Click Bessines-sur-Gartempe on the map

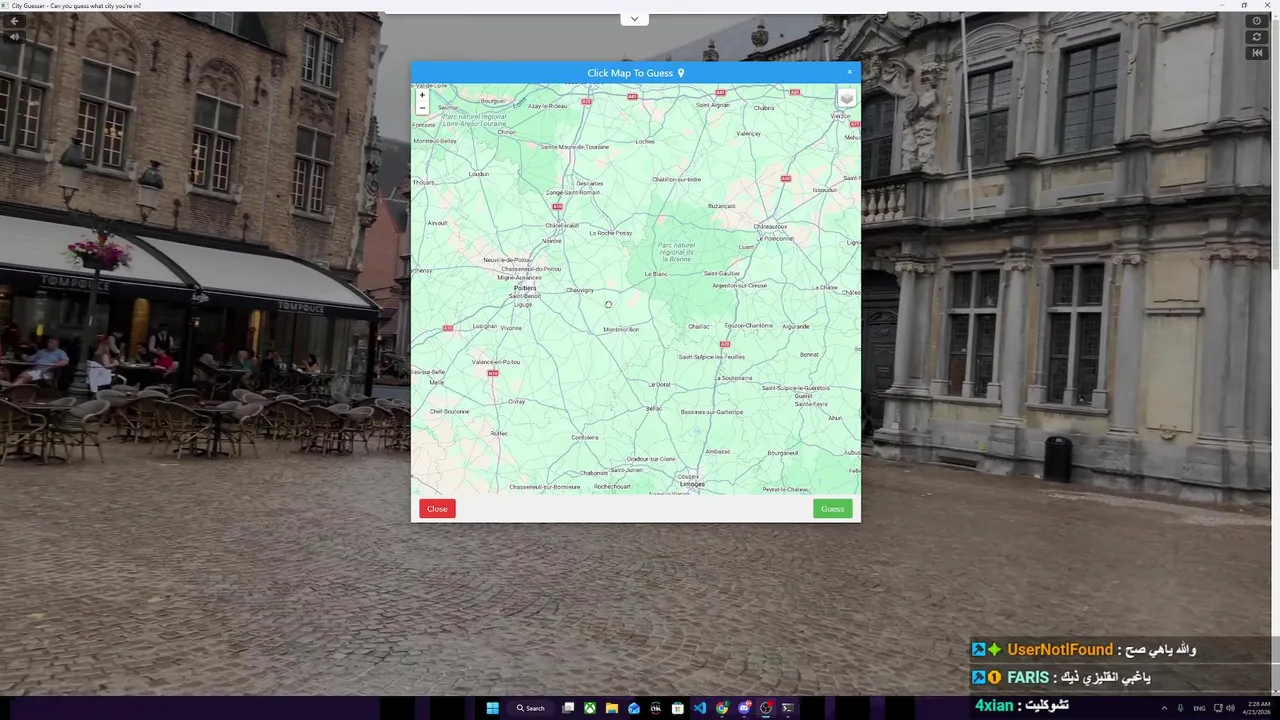tap(712, 412)
